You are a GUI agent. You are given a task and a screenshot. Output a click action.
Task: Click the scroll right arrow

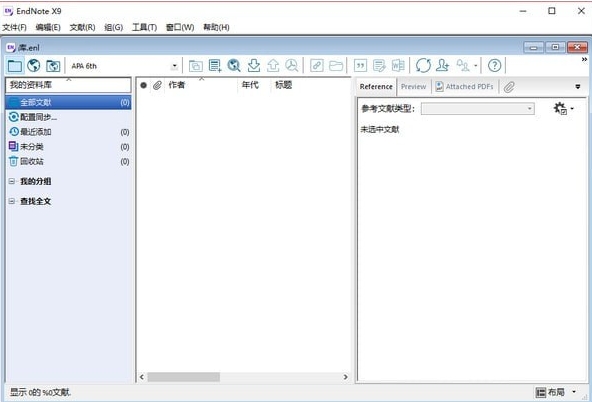coord(345,377)
